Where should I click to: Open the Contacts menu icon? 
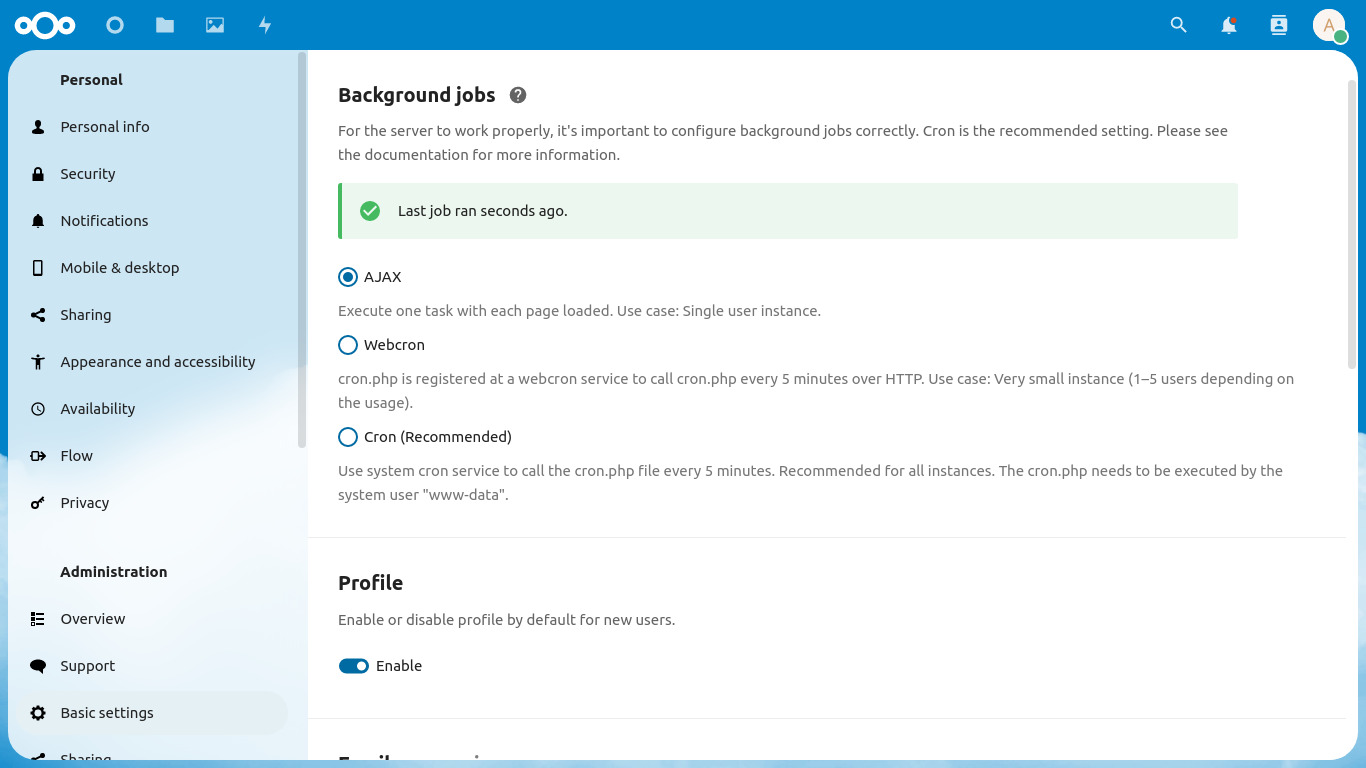click(x=1279, y=25)
